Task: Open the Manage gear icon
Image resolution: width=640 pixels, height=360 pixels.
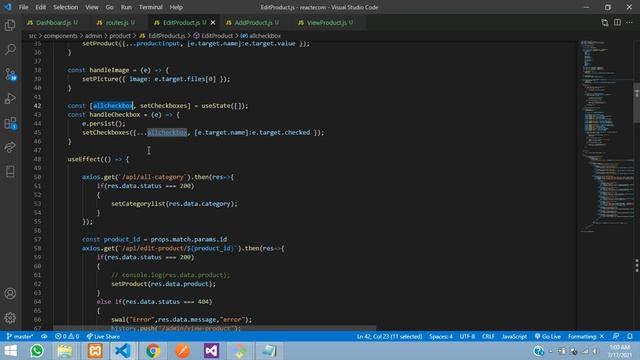Action: tap(10, 318)
